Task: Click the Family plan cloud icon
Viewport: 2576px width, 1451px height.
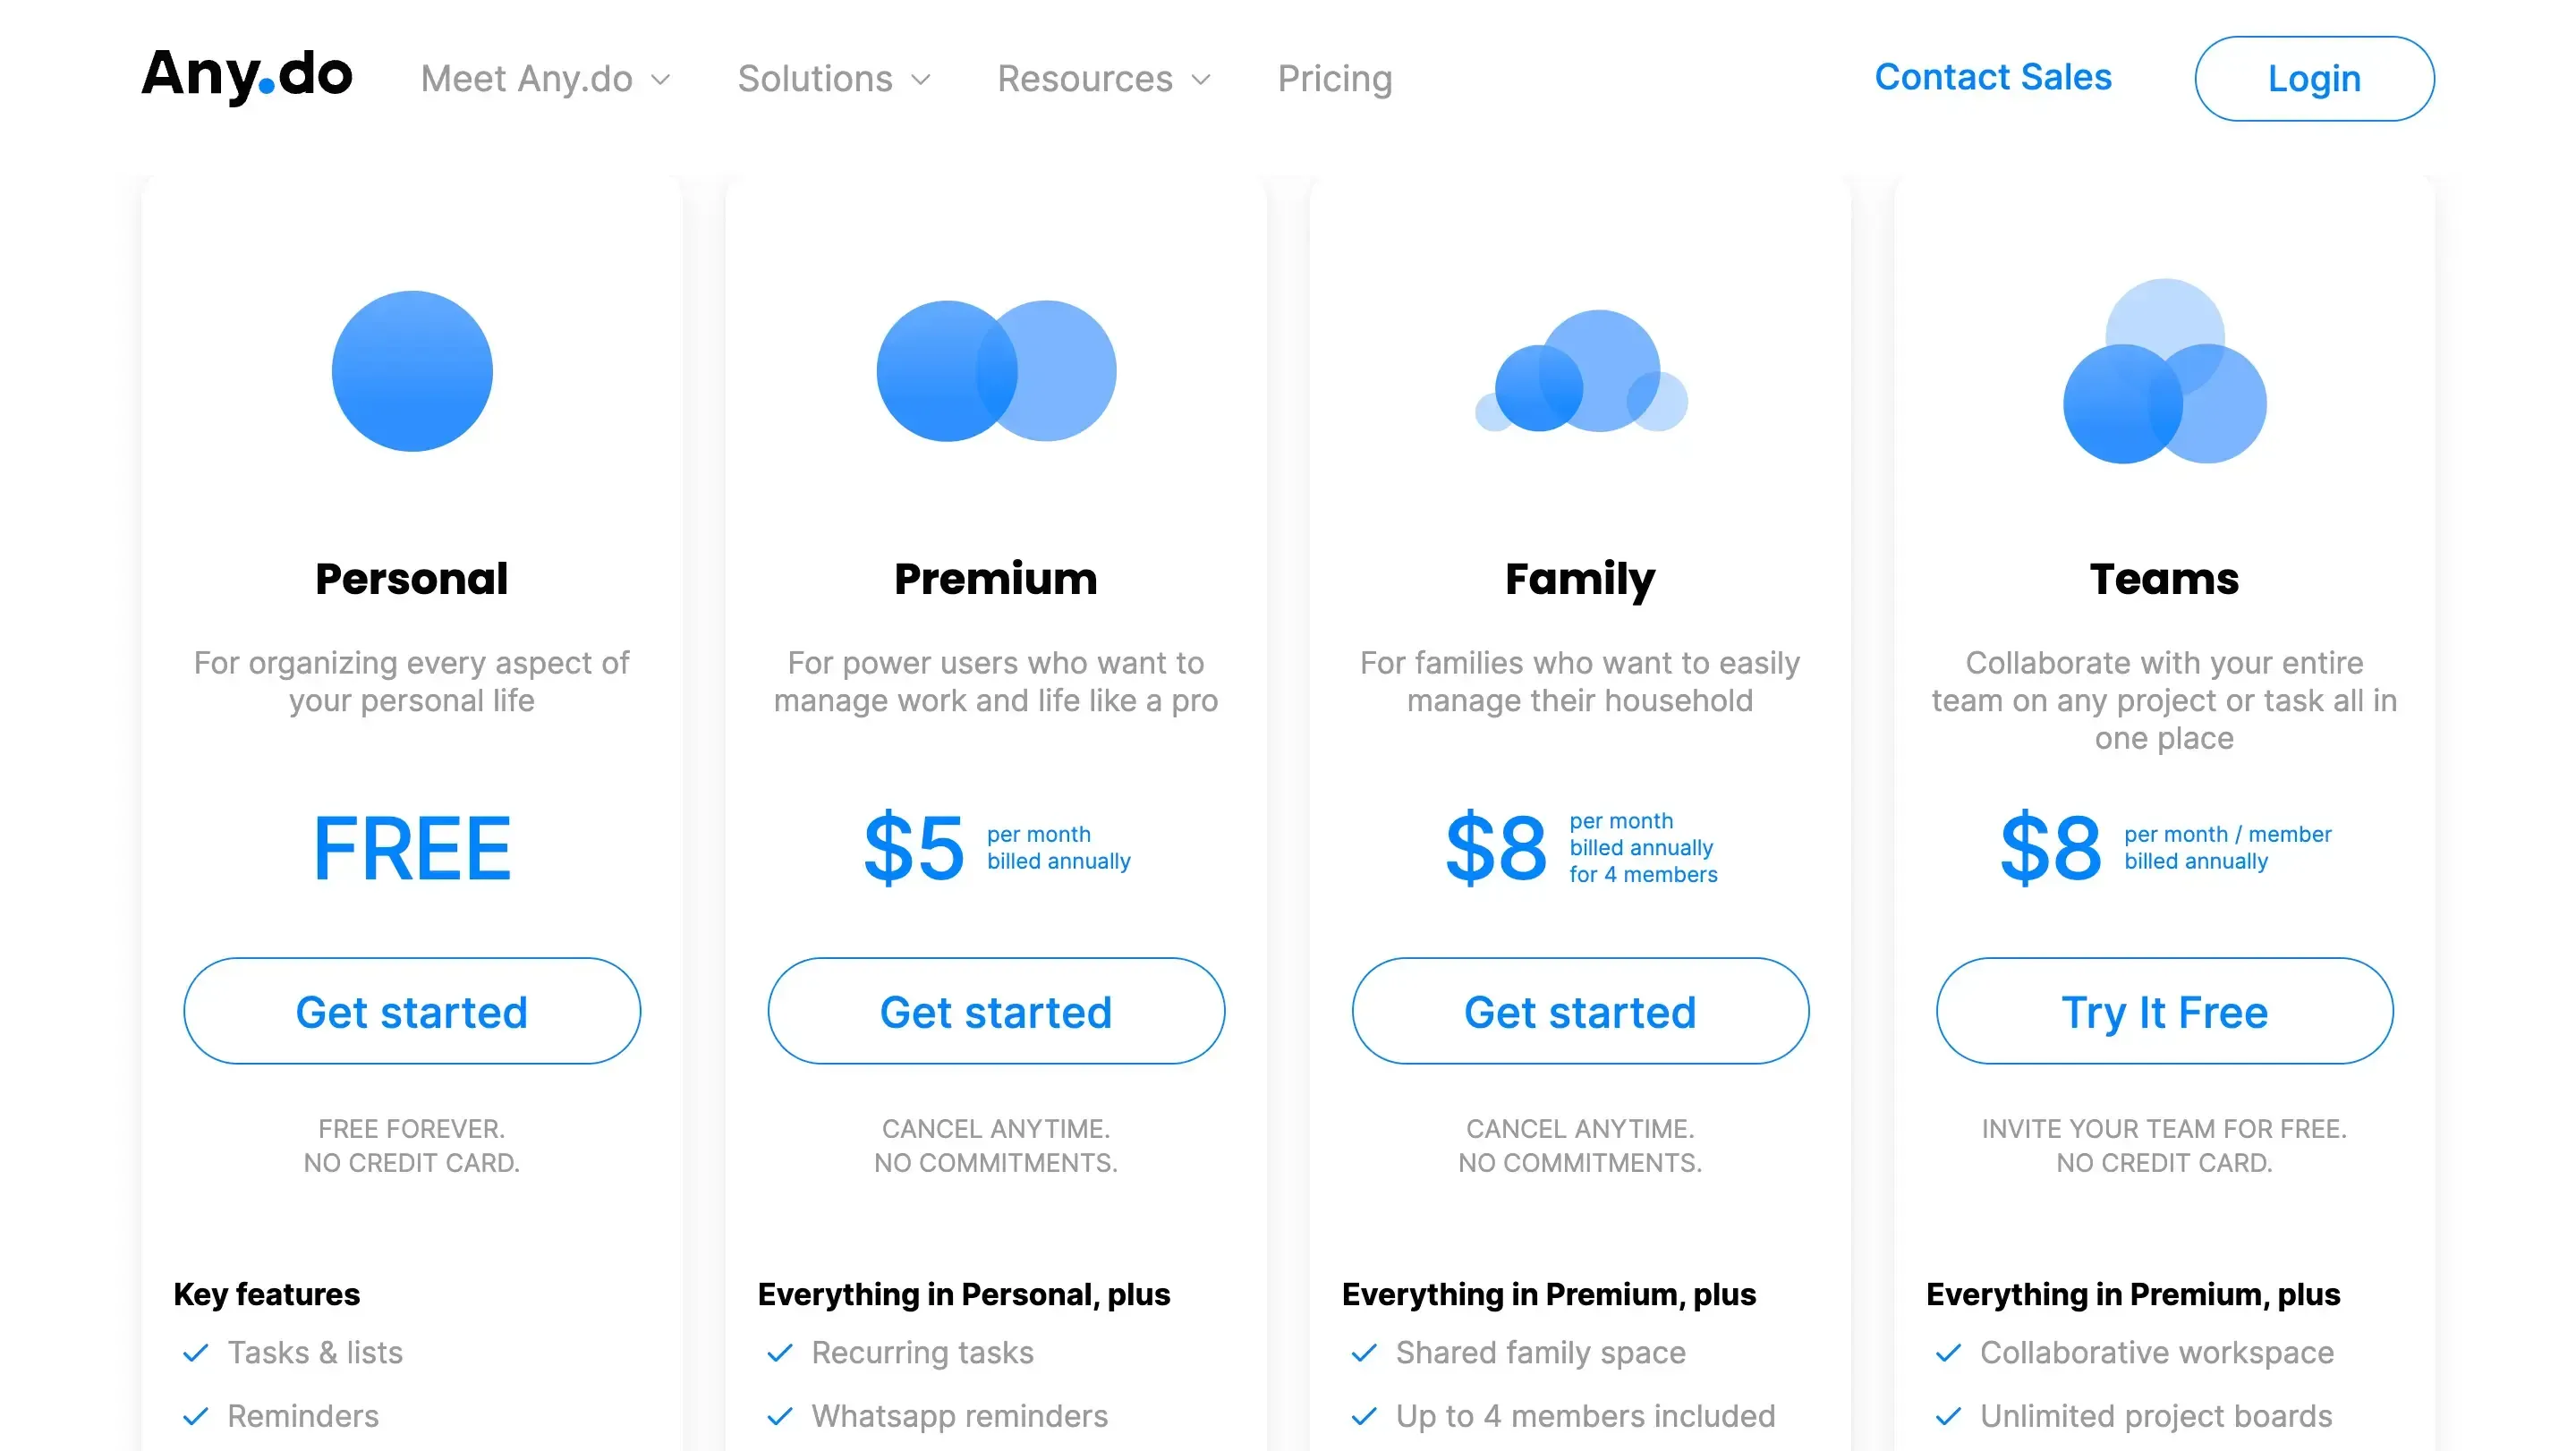Action: (x=1580, y=375)
